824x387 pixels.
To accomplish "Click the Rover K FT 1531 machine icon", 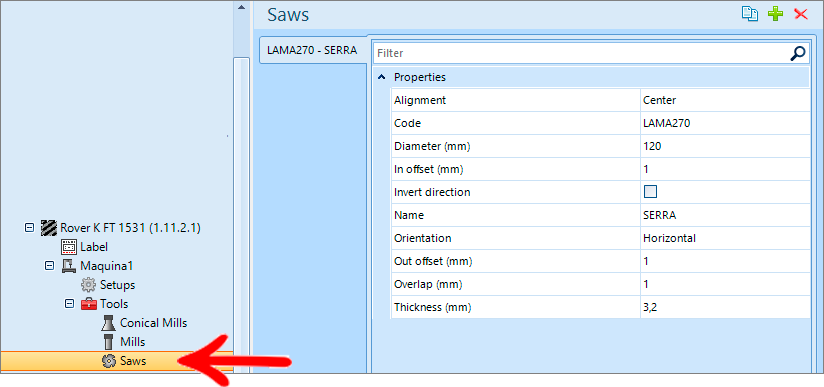I will tap(49, 228).
